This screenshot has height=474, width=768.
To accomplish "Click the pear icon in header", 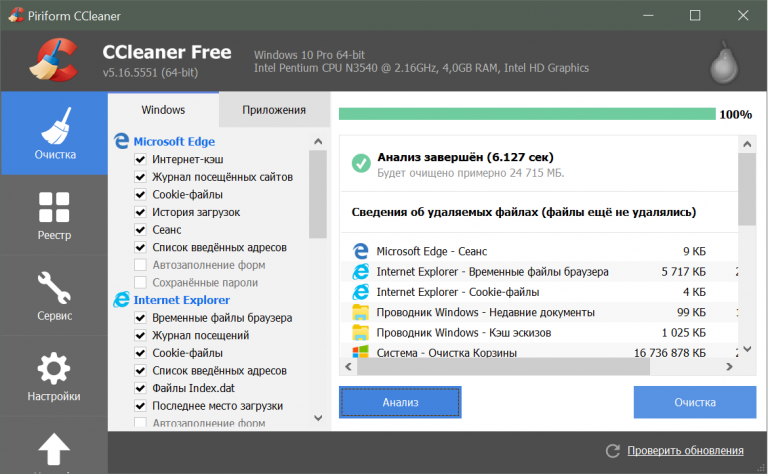I will coord(724,63).
